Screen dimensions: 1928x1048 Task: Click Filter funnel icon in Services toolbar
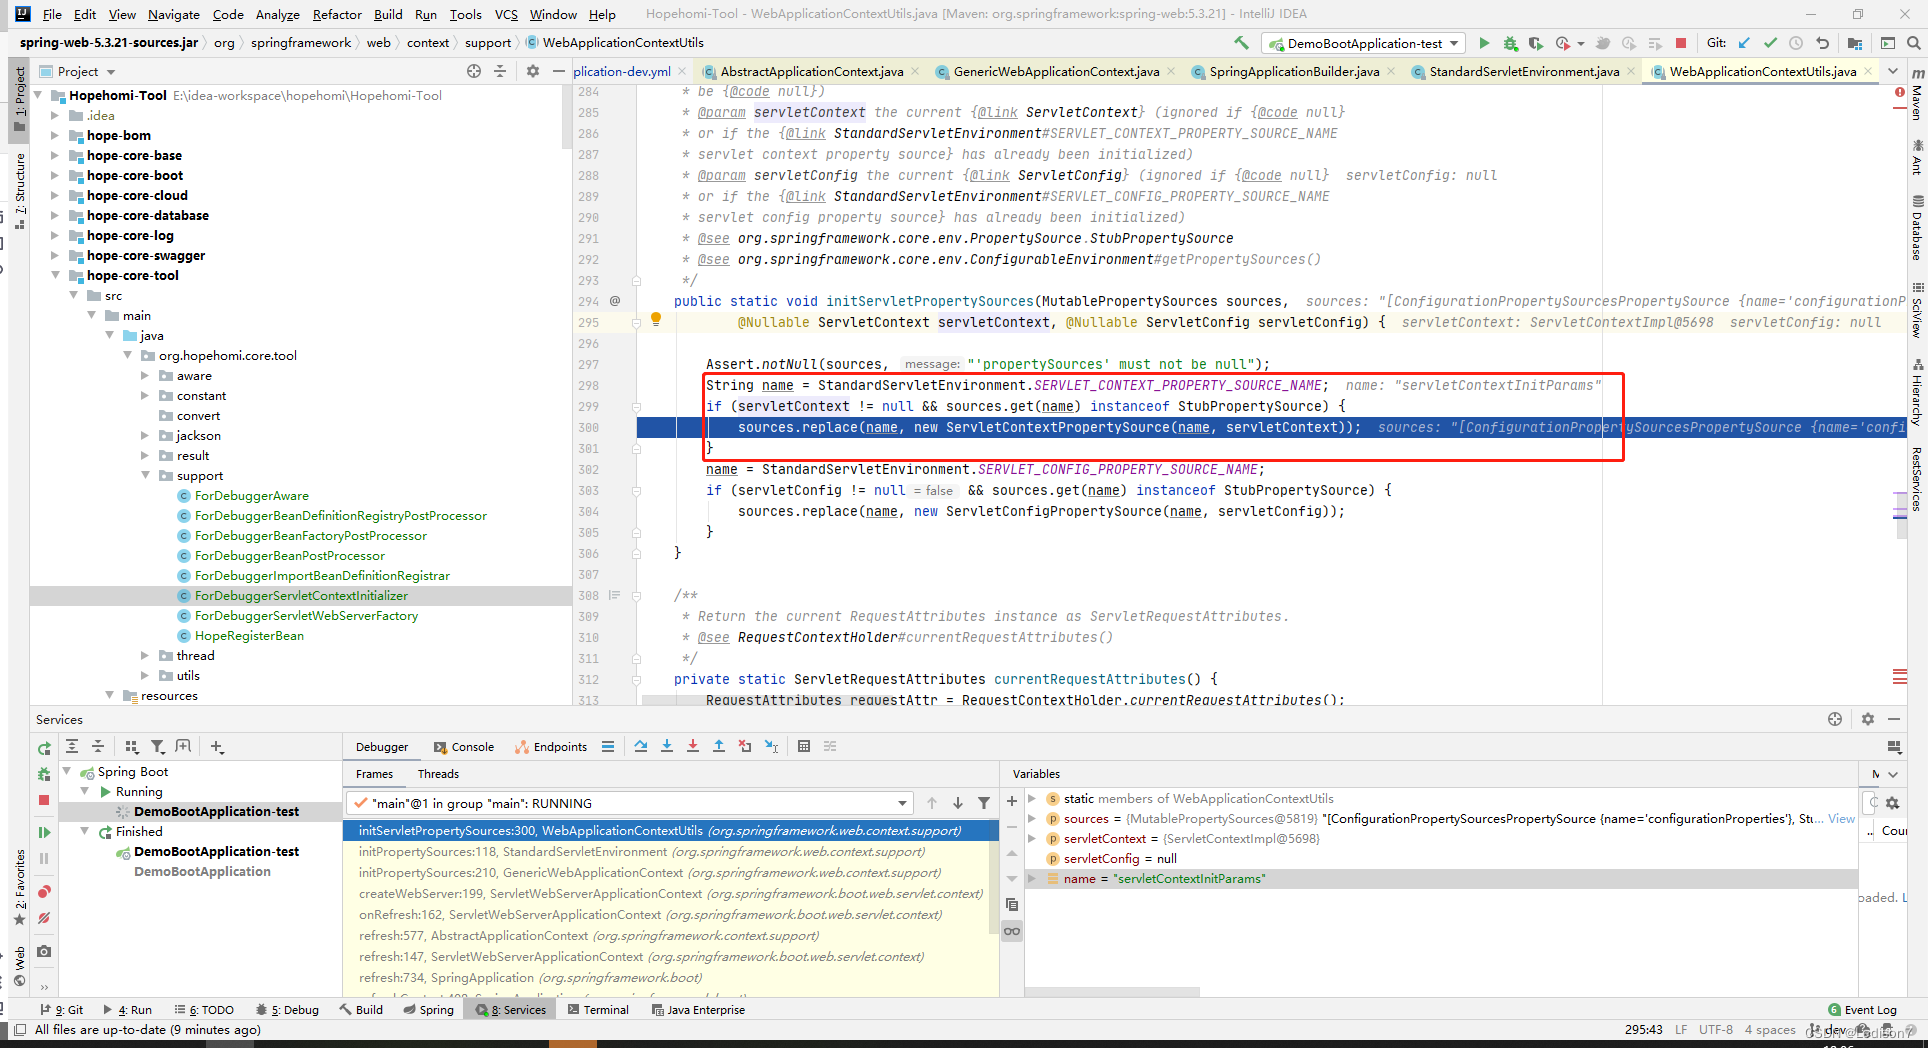coord(157,746)
